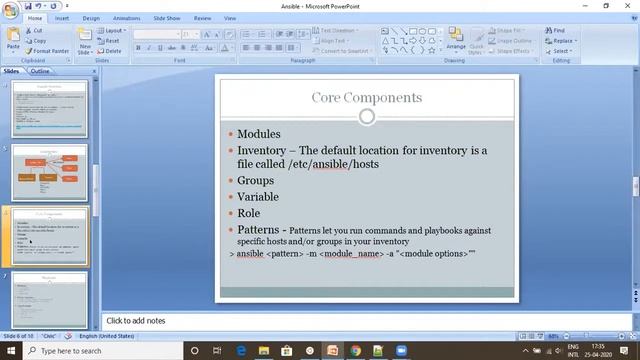The height and width of the screenshot is (360, 640).
Task: Toggle italic formatting
Action: 149,48
